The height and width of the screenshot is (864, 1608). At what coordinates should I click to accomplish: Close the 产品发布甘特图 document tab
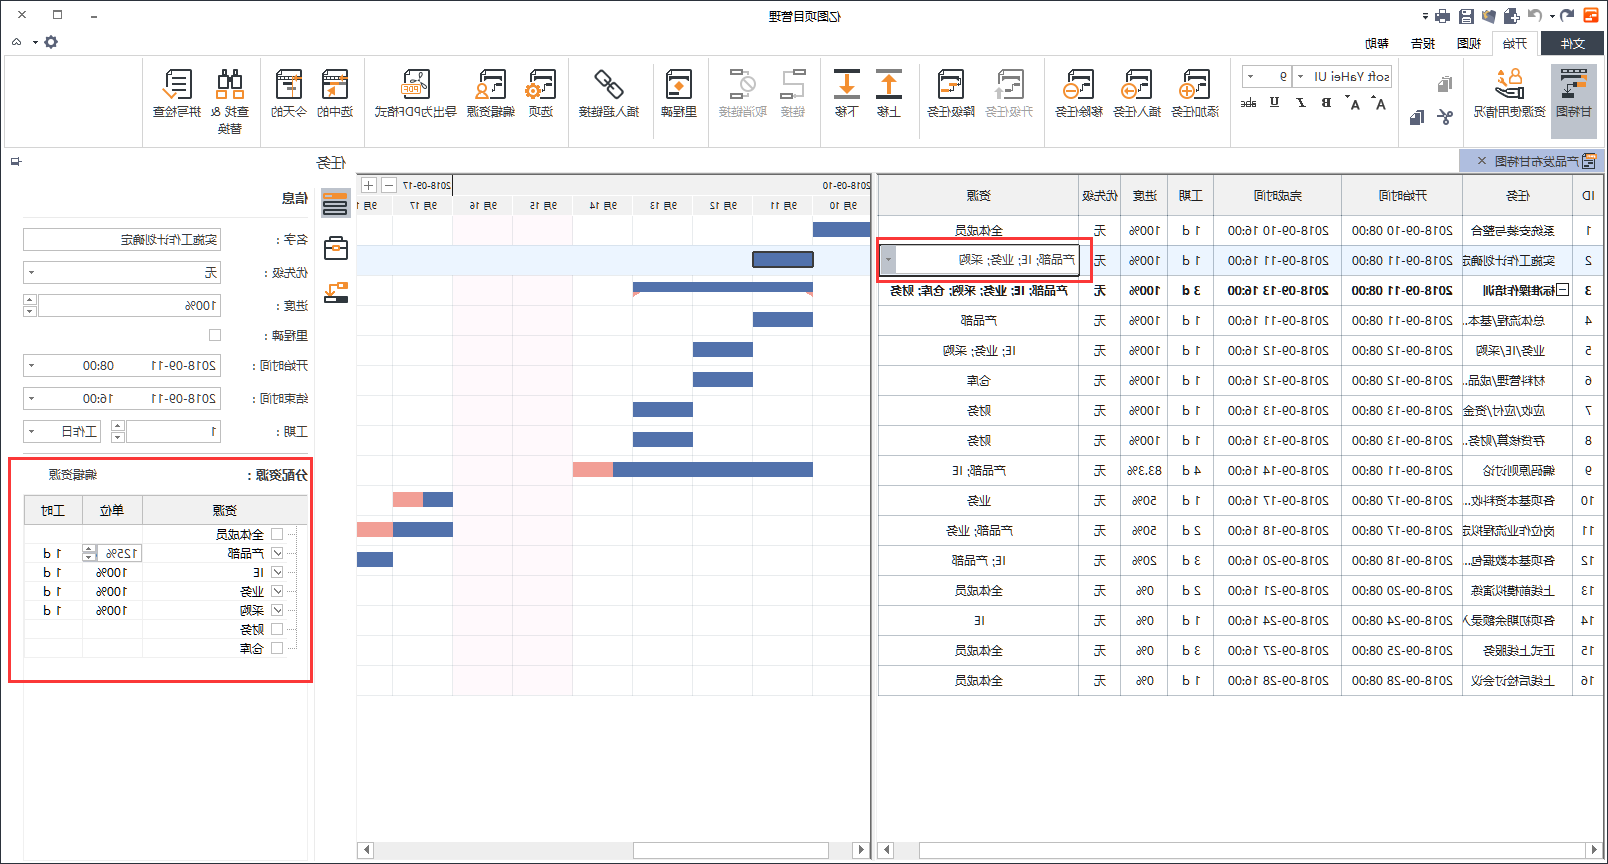click(x=1482, y=161)
